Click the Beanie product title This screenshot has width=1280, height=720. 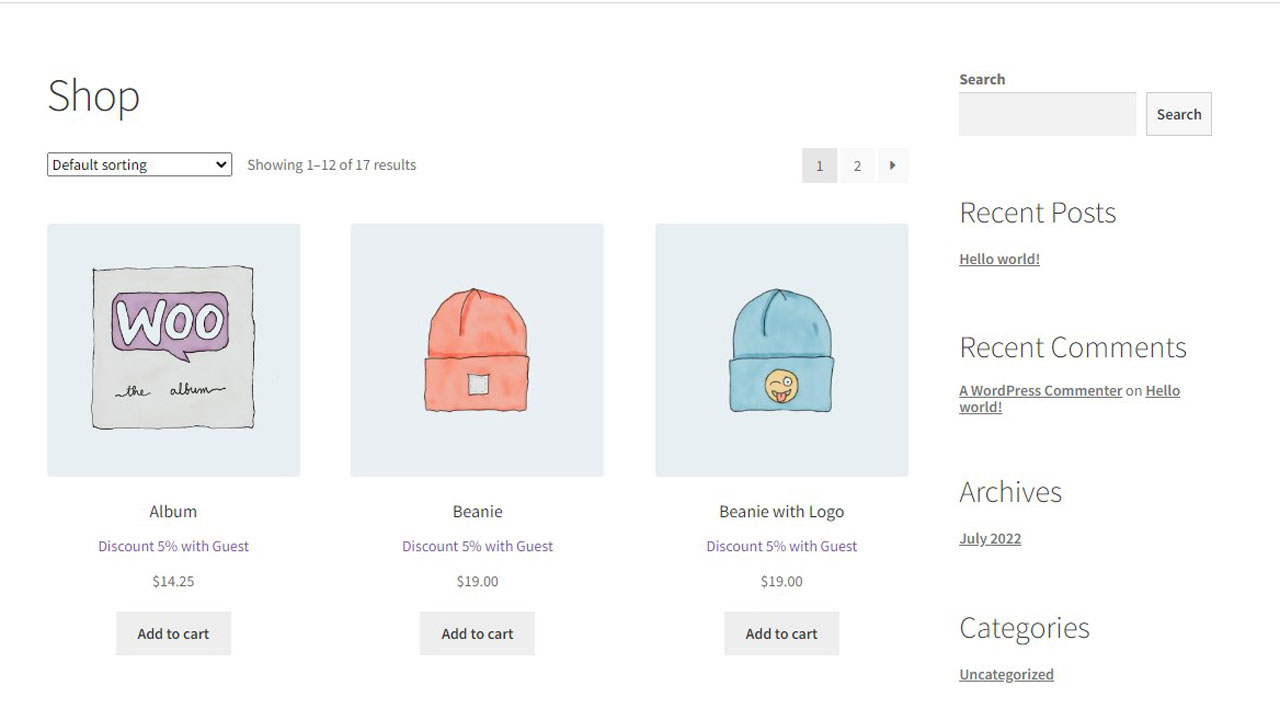point(477,511)
